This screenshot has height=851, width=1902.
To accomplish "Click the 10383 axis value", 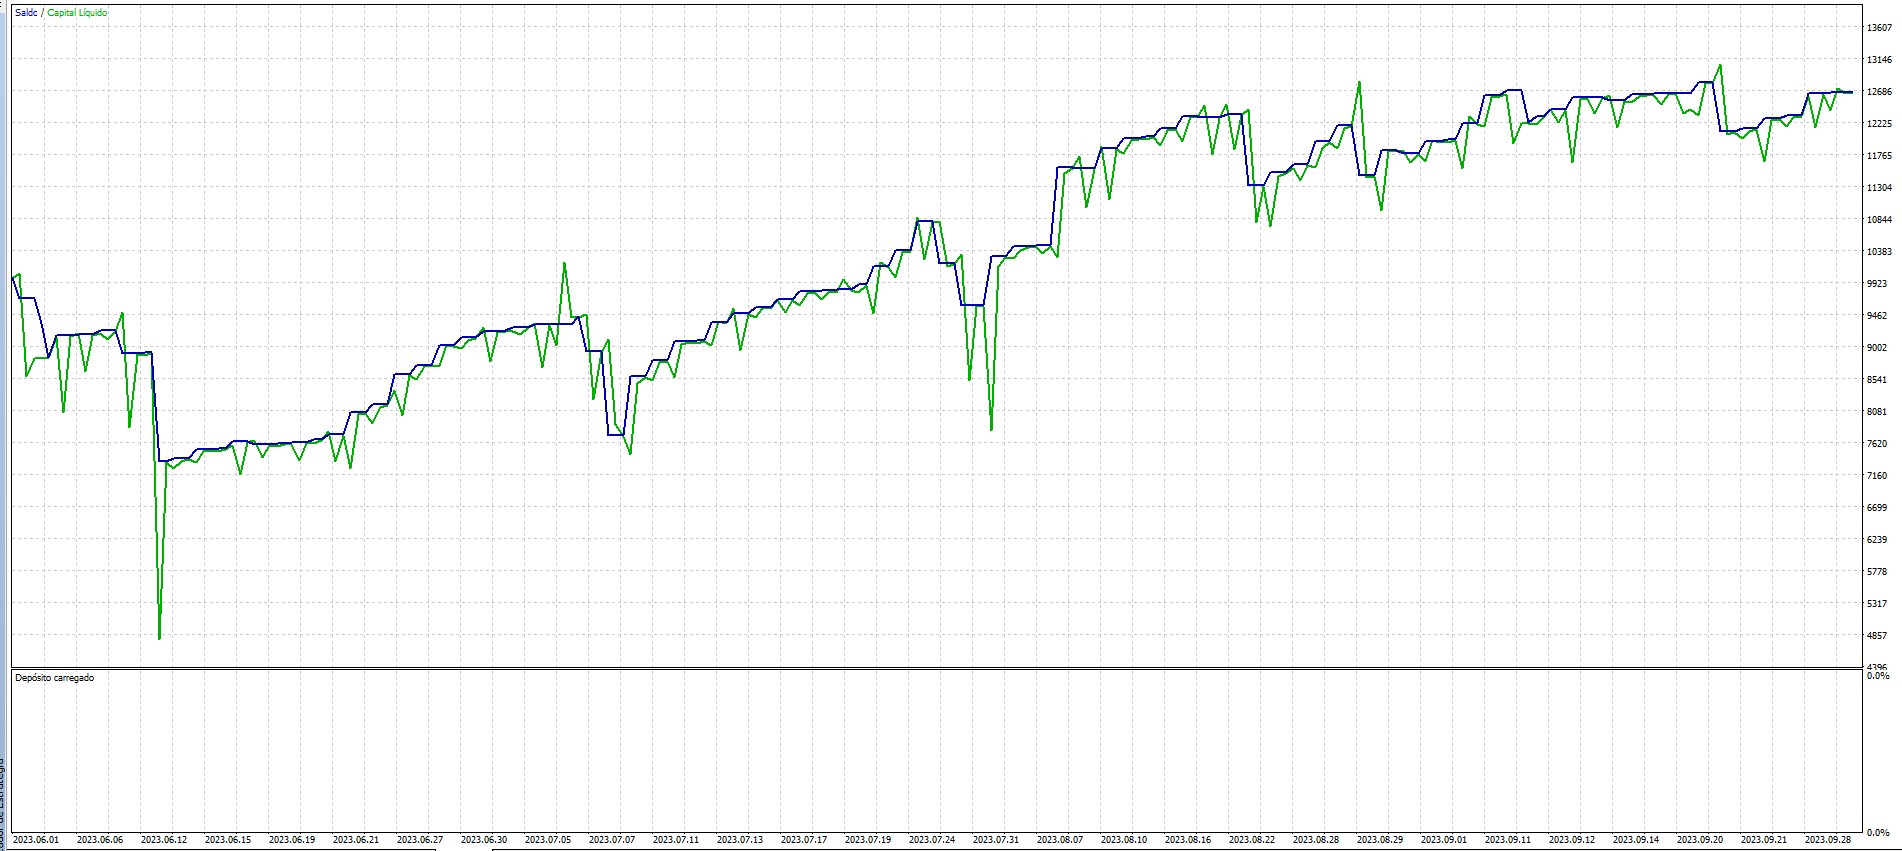I will click(x=1879, y=252).
